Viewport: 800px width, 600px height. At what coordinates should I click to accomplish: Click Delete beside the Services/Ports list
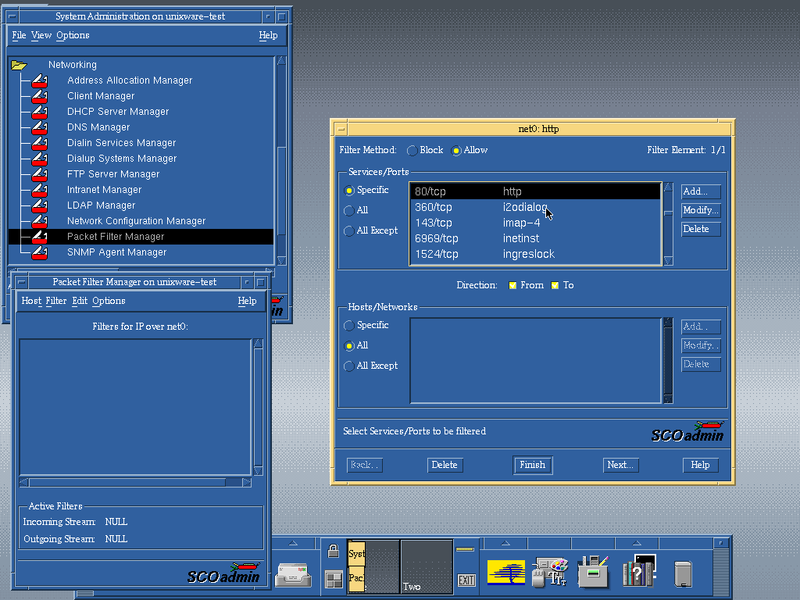click(x=701, y=229)
